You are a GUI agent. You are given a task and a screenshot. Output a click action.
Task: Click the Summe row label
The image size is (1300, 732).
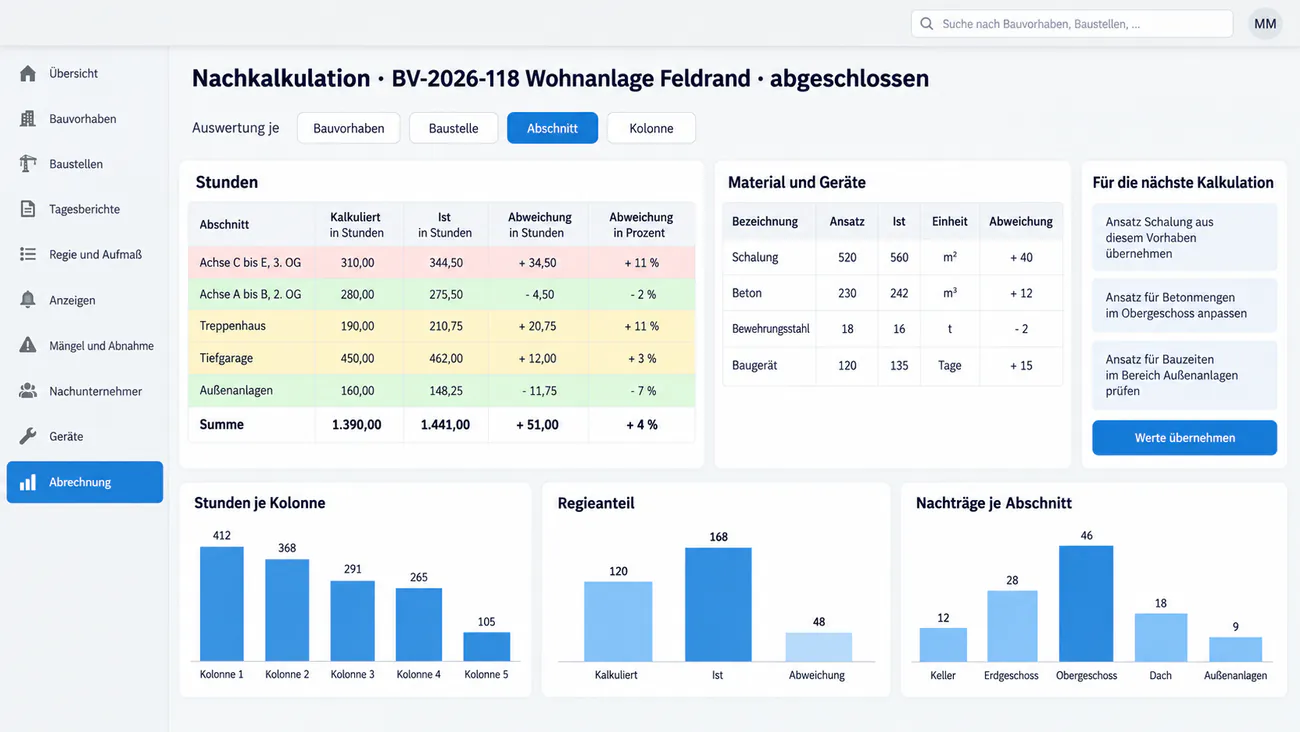click(x=221, y=425)
